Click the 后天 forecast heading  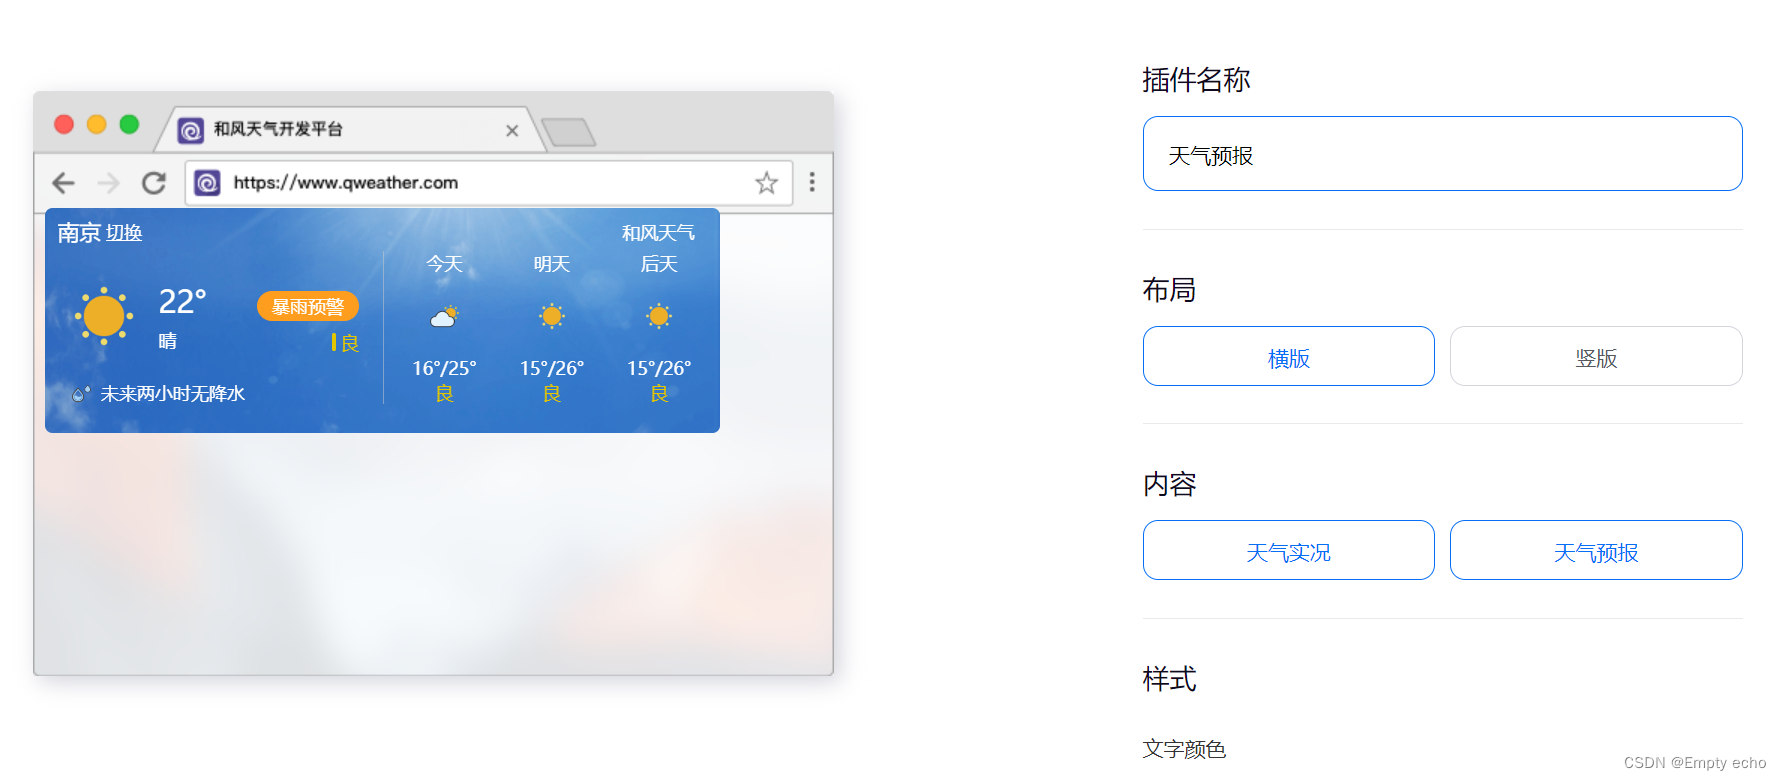(659, 264)
